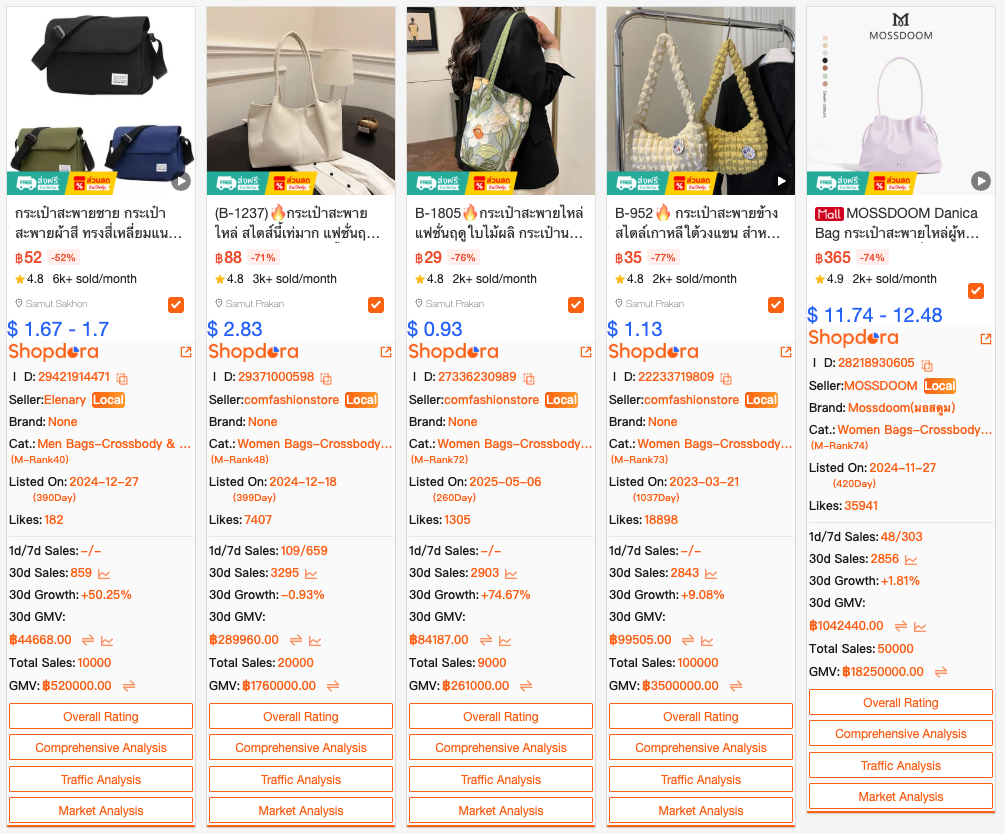Copy product ID 22233719809

[726, 378]
